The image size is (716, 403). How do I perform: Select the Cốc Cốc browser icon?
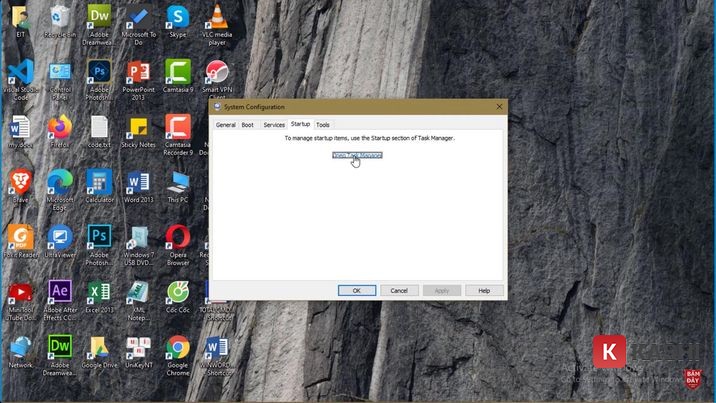[178, 297]
